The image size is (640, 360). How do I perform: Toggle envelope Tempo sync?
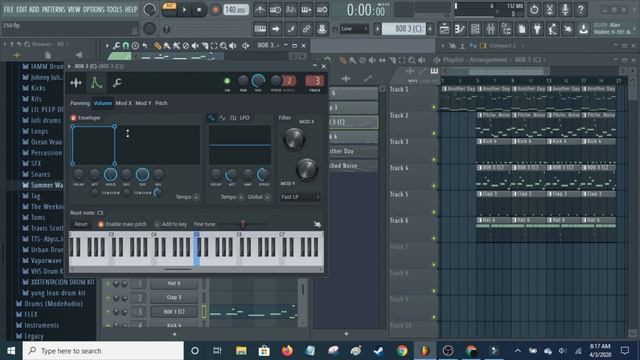196,197
